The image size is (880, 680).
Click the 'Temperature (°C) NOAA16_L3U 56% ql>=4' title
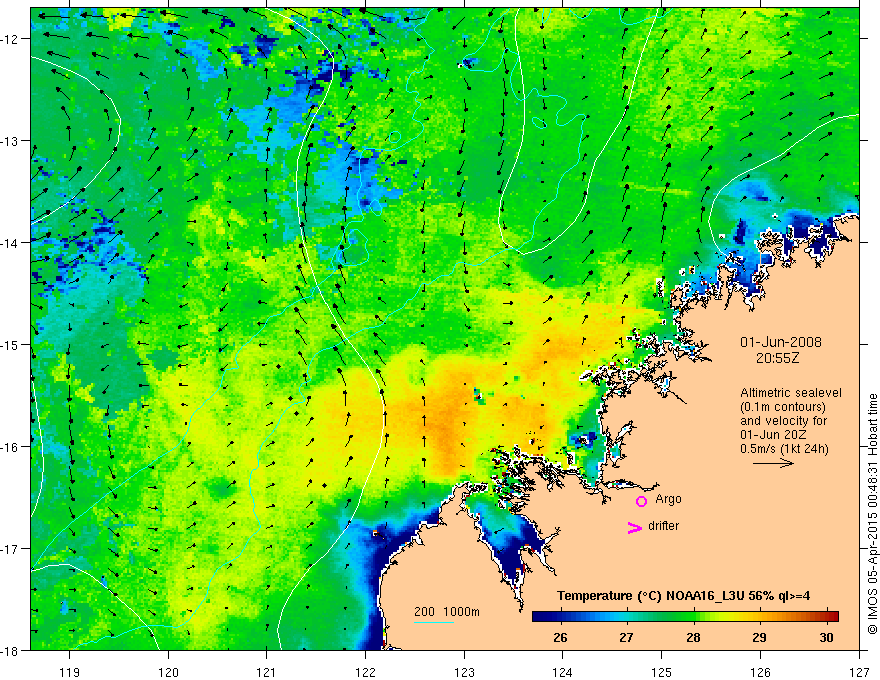(683, 596)
